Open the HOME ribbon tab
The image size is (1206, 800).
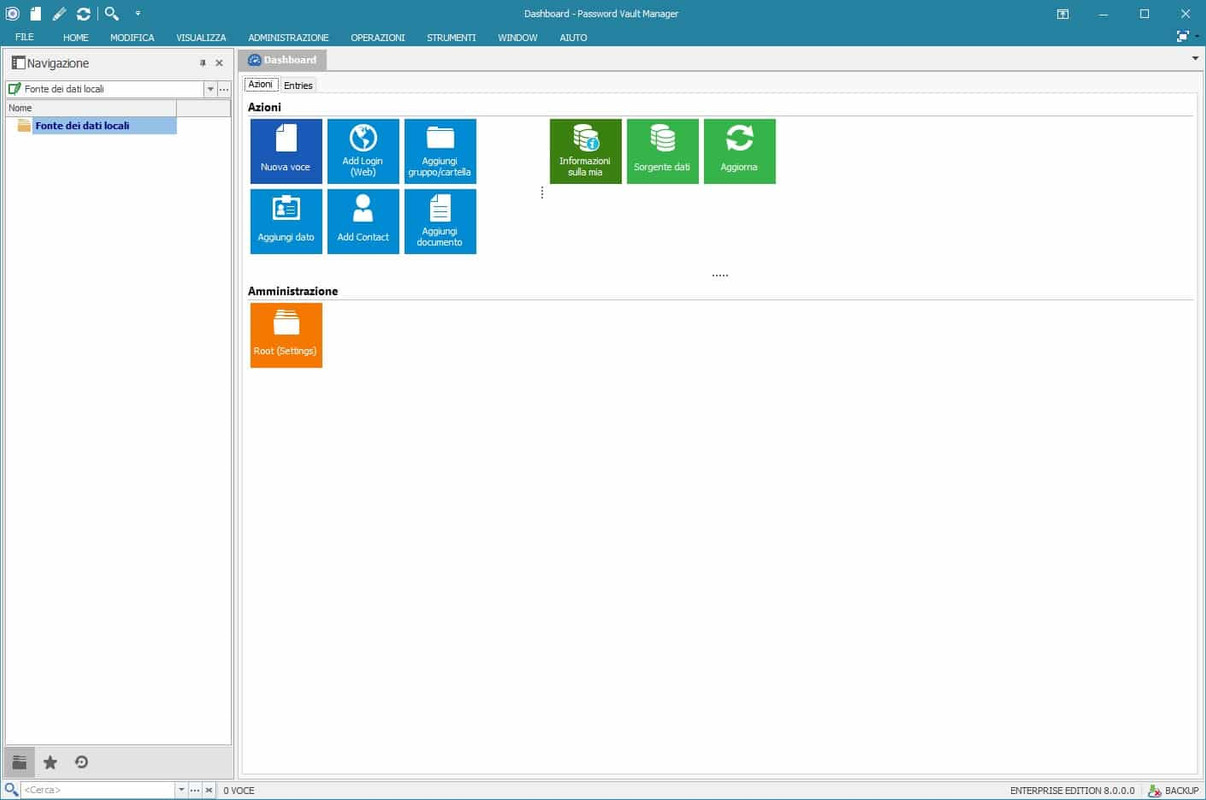76,38
